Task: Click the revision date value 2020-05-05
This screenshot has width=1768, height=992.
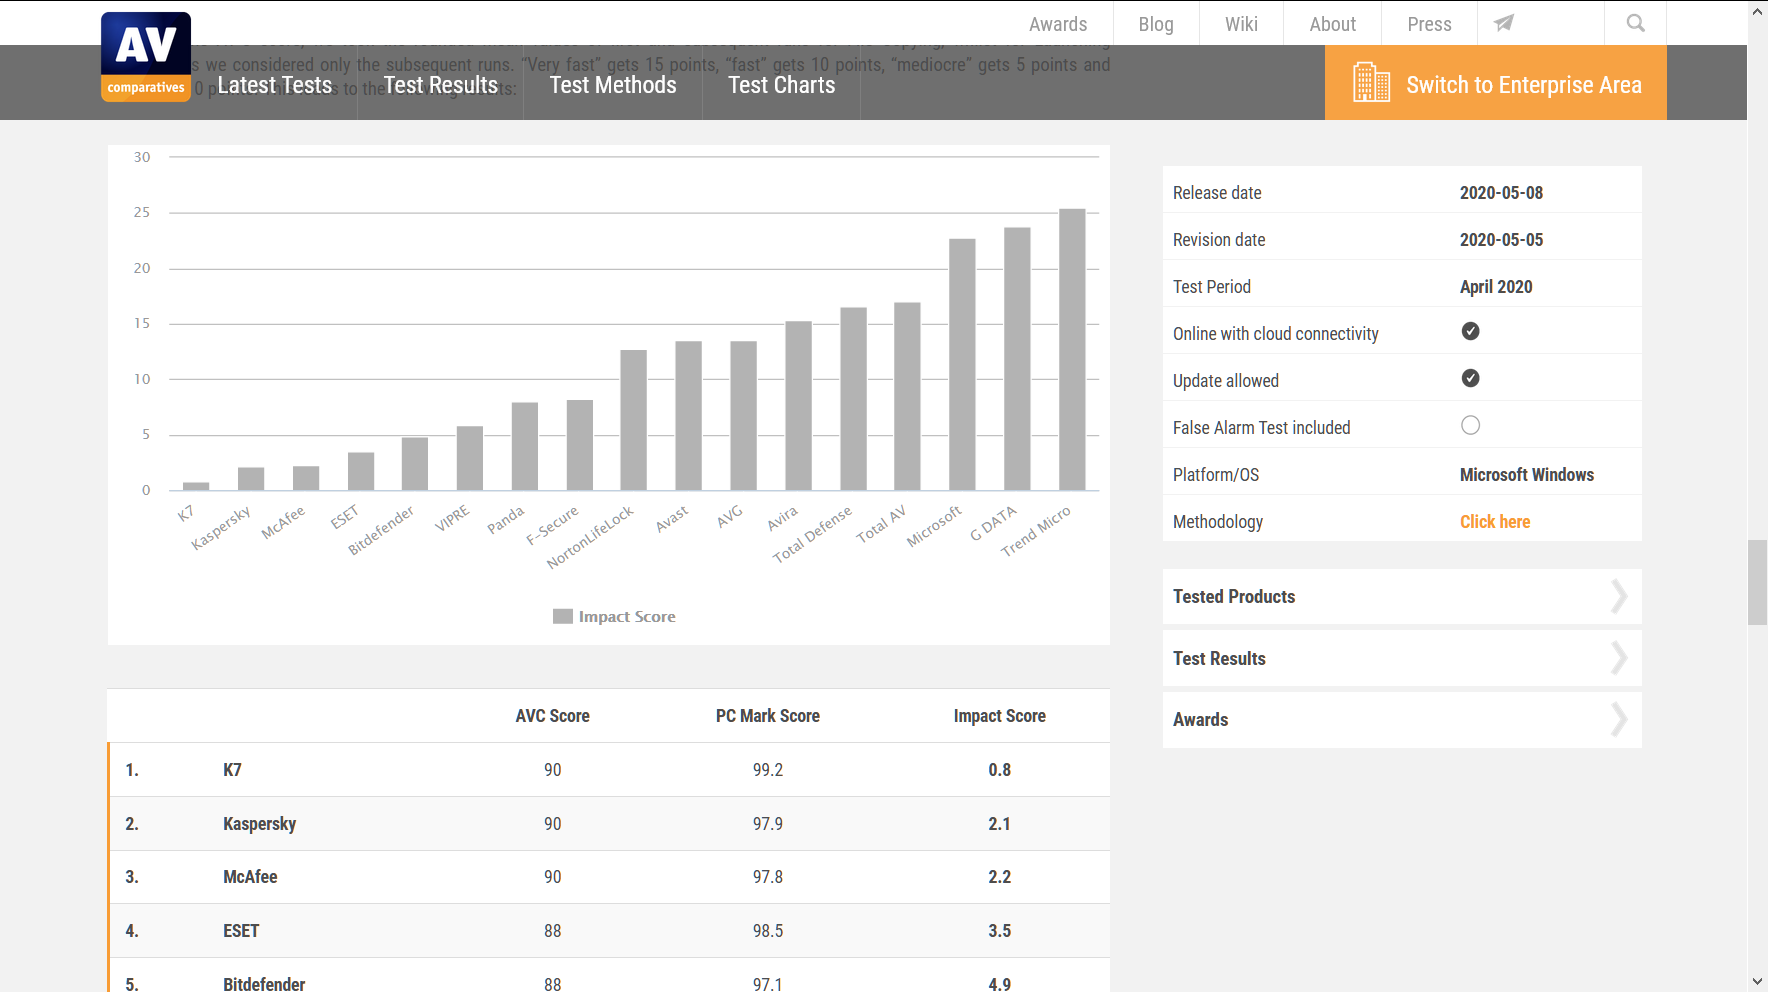Action: coord(1501,240)
